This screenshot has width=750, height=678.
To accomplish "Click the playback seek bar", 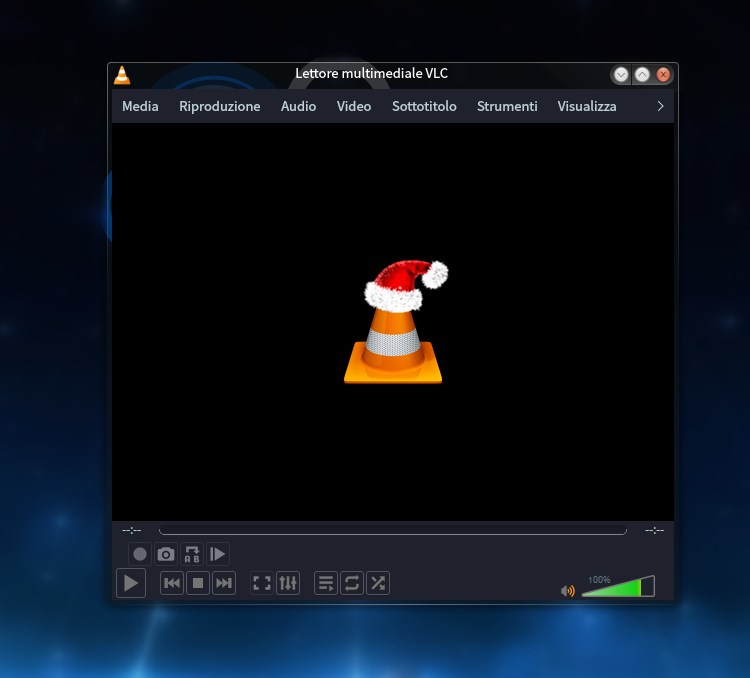I will [x=392, y=530].
